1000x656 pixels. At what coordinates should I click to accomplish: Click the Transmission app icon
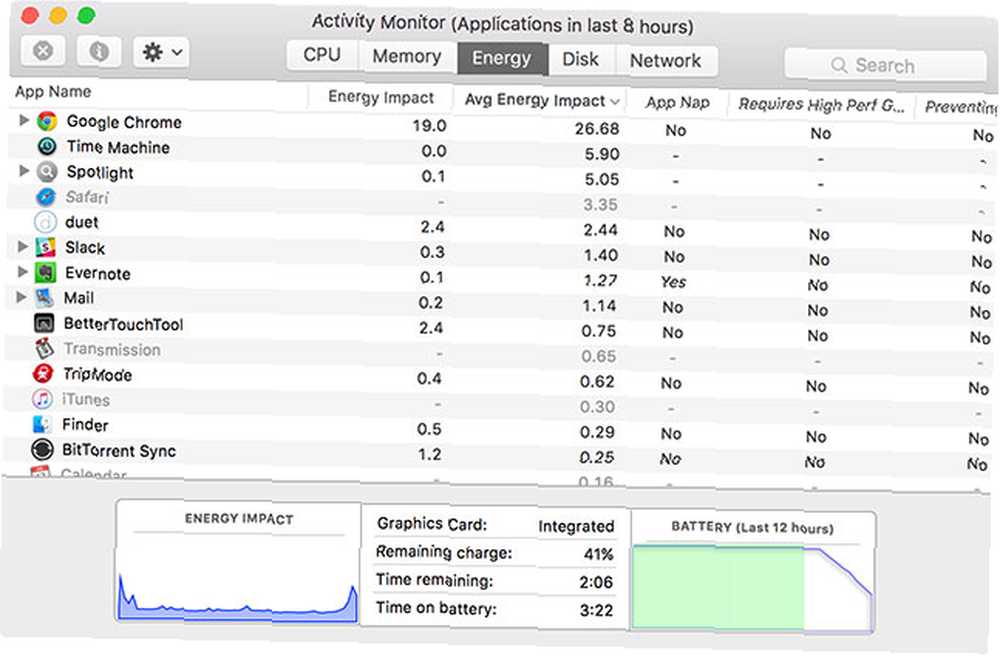(x=43, y=349)
